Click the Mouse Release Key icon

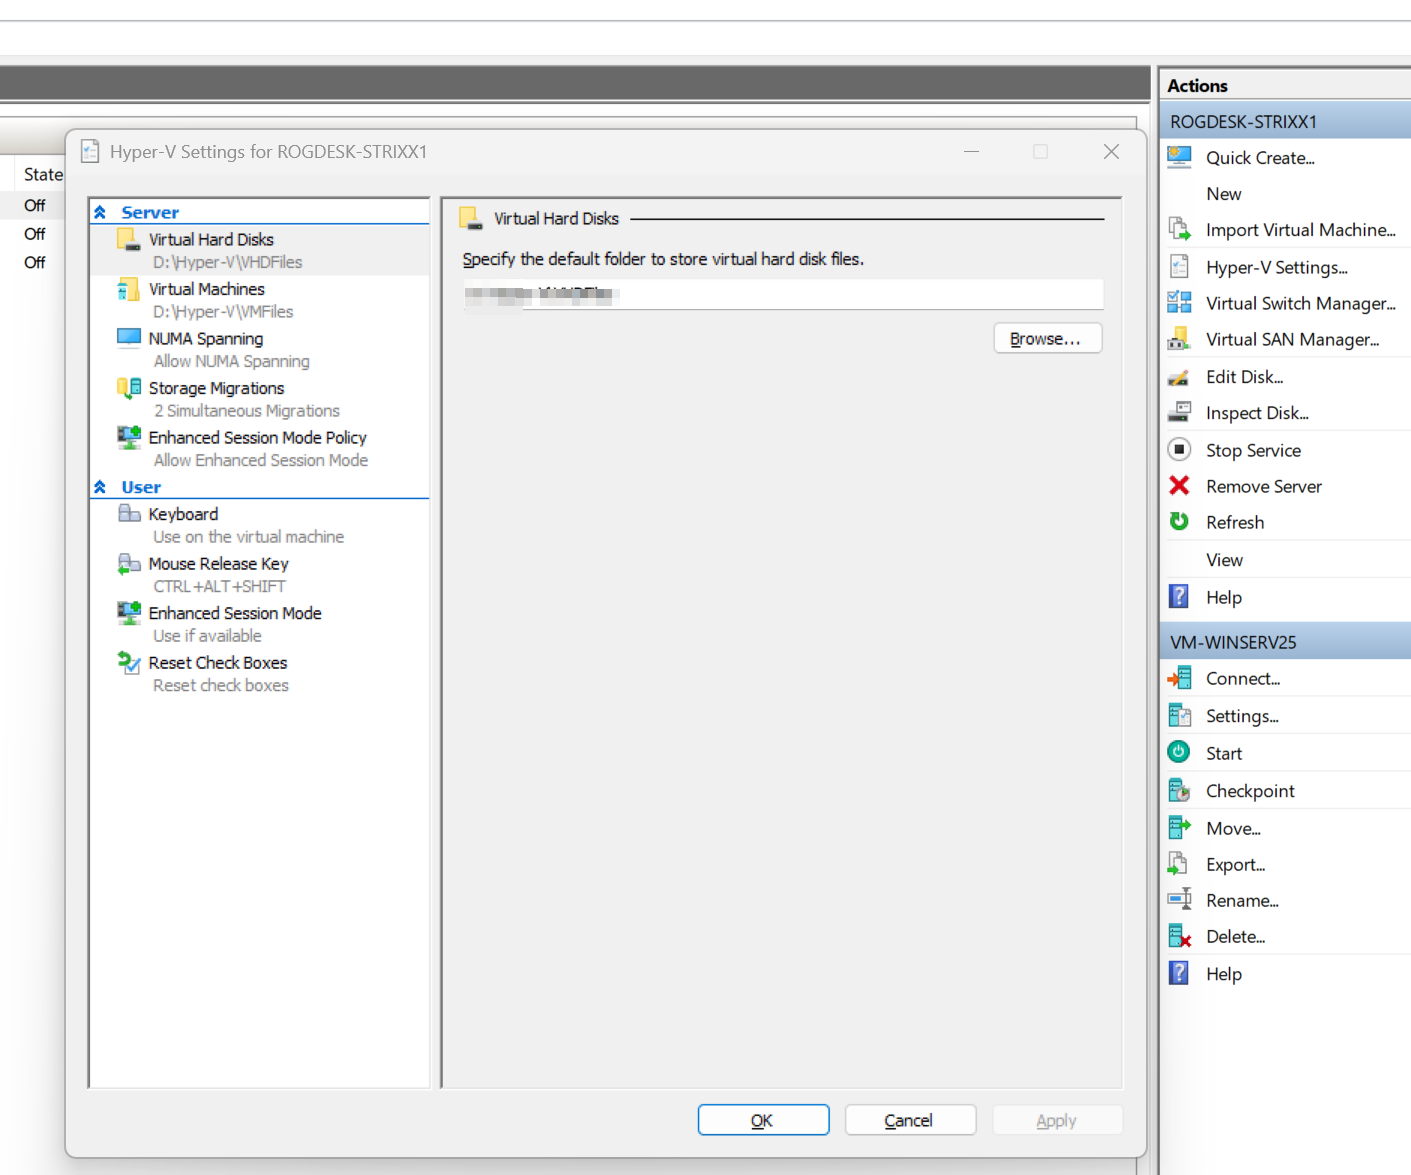tap(128, 563)
